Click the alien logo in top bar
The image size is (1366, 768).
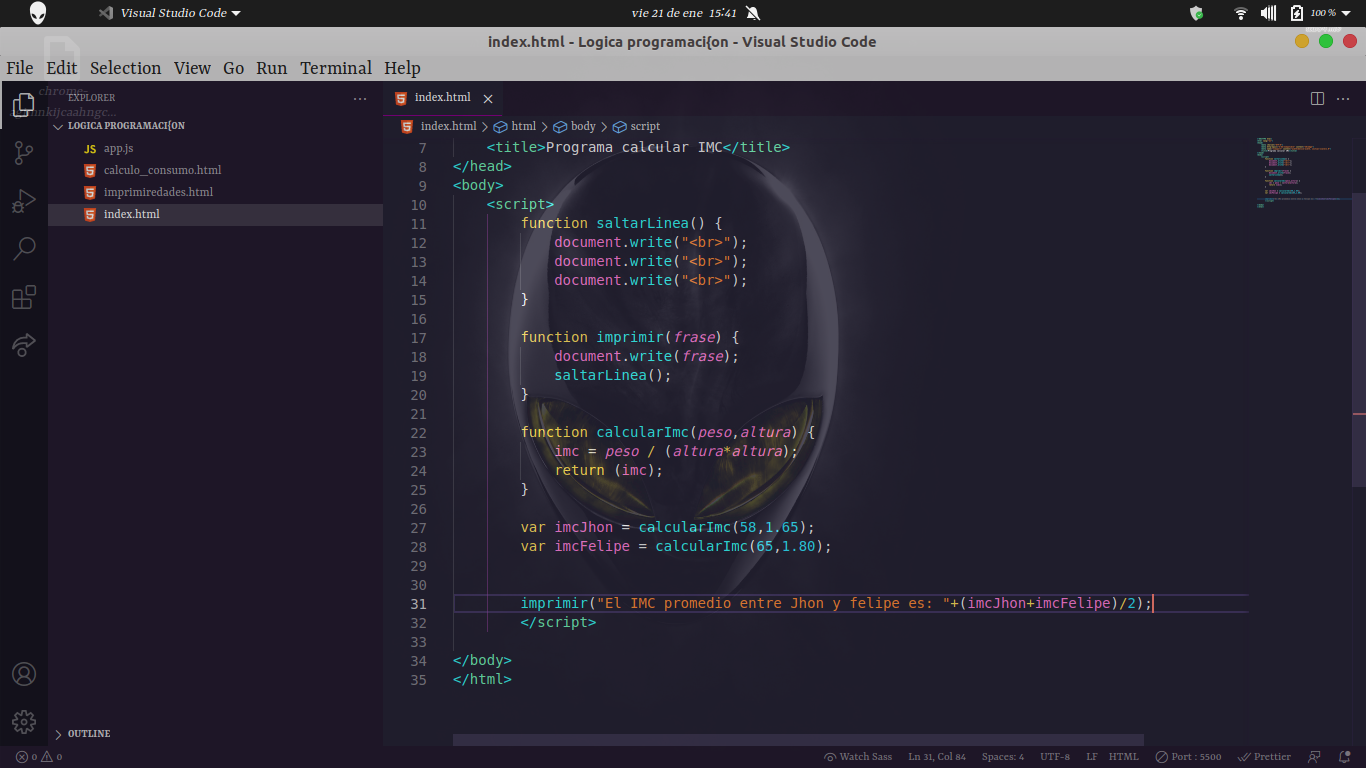pyautogui.click(x=38, y=13)
